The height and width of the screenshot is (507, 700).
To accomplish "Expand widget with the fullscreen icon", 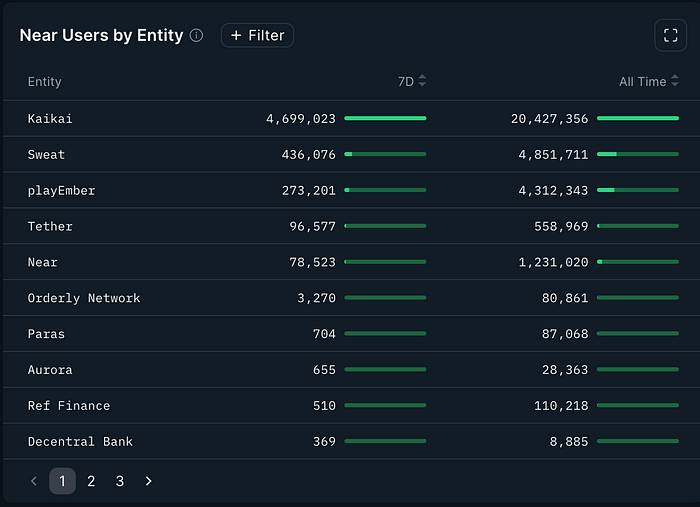I will click(670, 35).
